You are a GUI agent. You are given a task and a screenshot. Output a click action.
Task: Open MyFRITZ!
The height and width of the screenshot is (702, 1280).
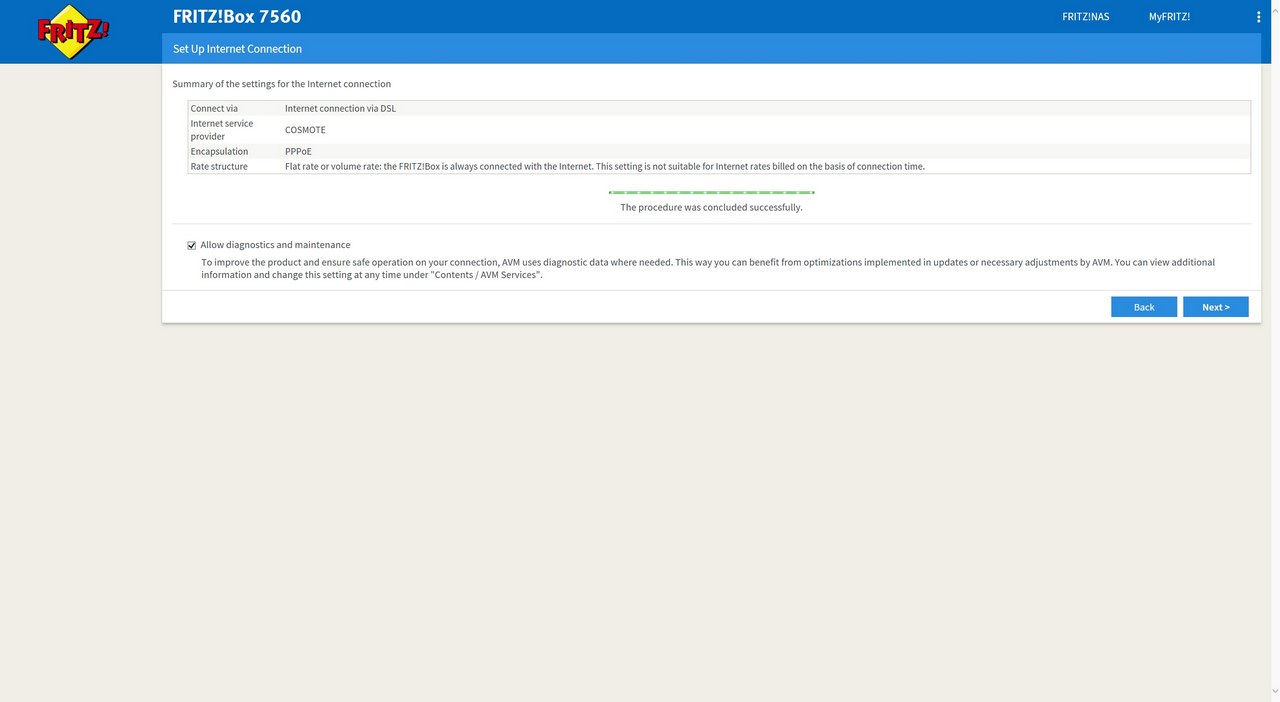coord(1169,17)
